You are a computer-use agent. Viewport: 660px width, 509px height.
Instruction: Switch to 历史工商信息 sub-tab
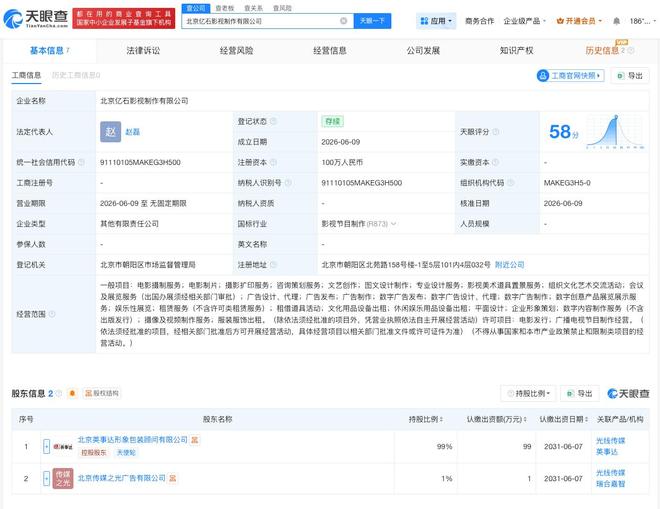pos(76,75)
